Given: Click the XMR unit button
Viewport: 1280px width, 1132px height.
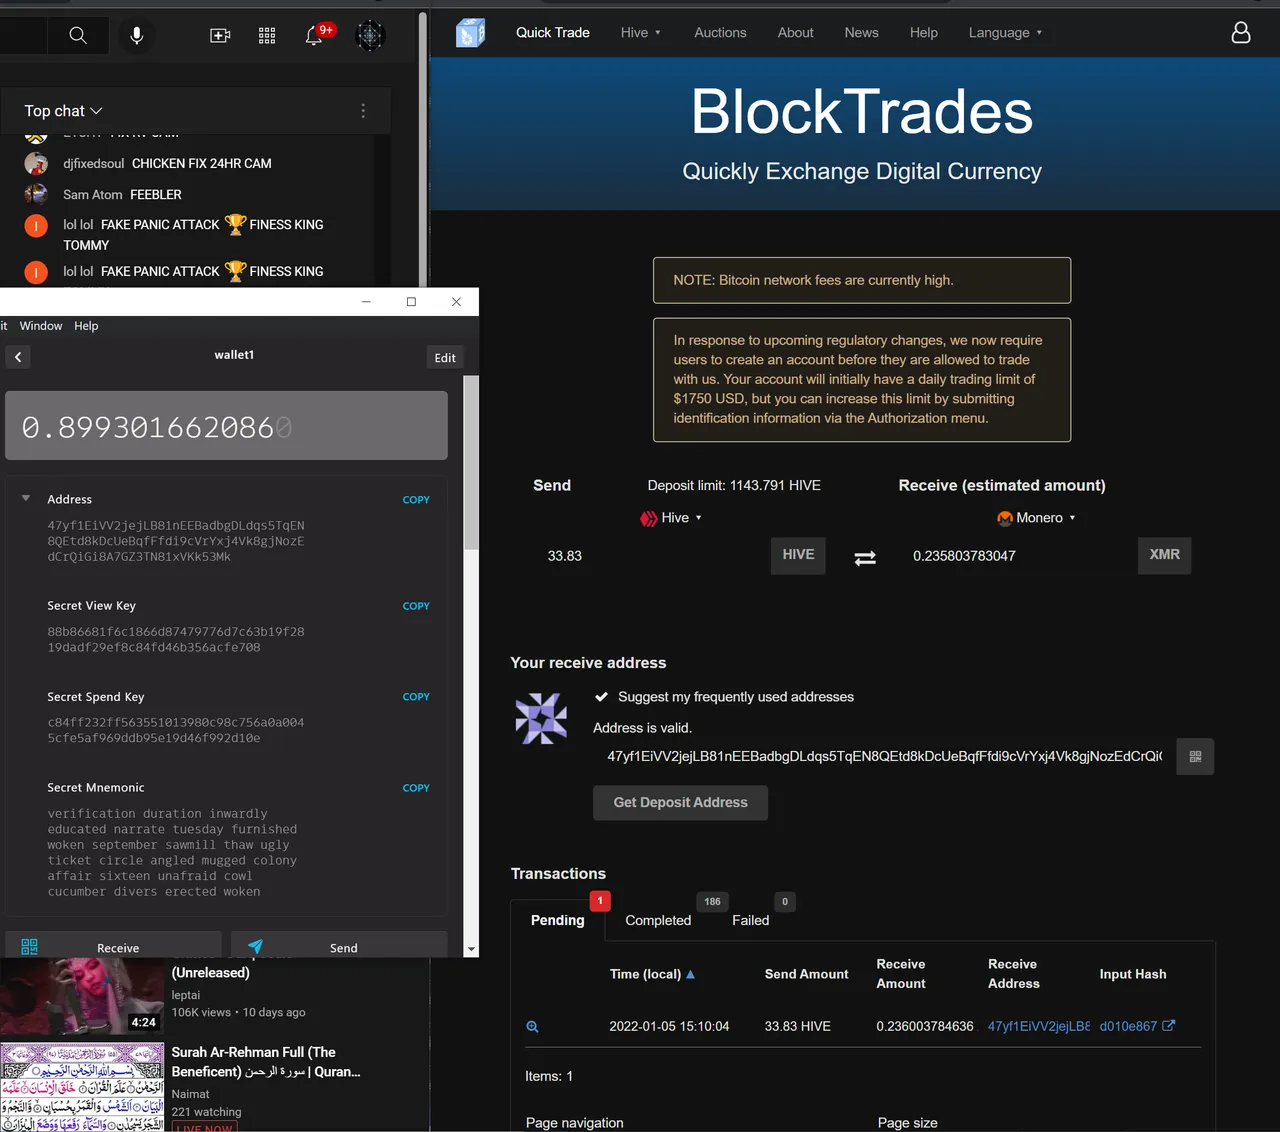Looking at the screenshot, I should pos(1164,555).
